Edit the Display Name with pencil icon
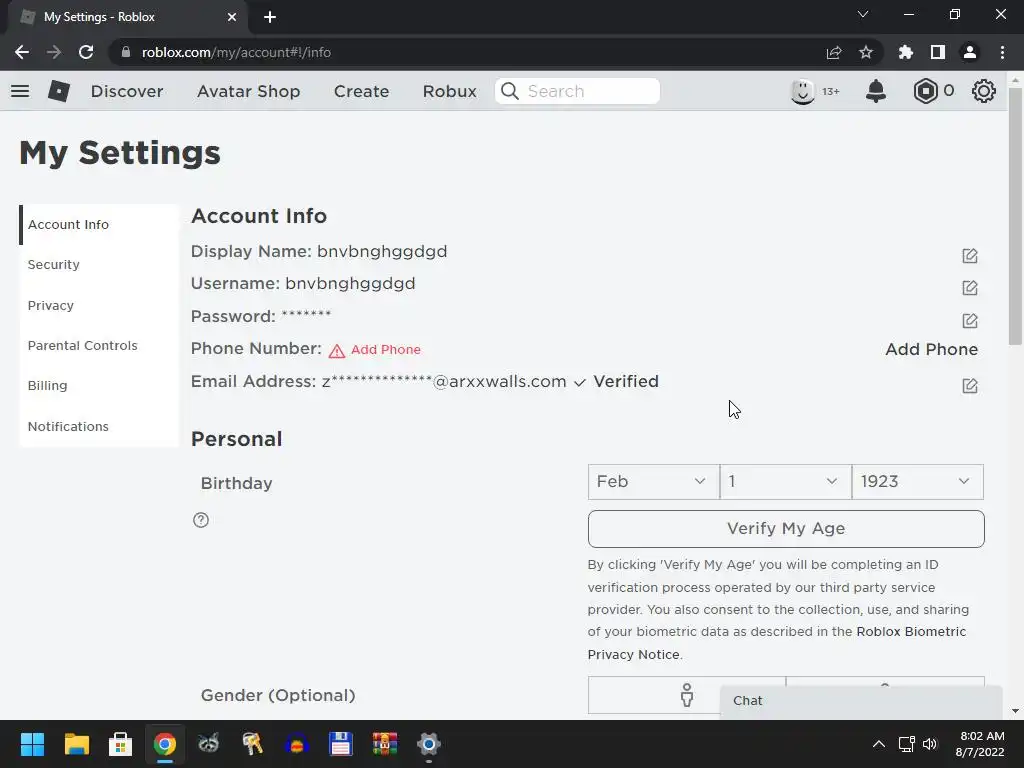The height and width of the screenshot is (768, 1024). point(970,255)
